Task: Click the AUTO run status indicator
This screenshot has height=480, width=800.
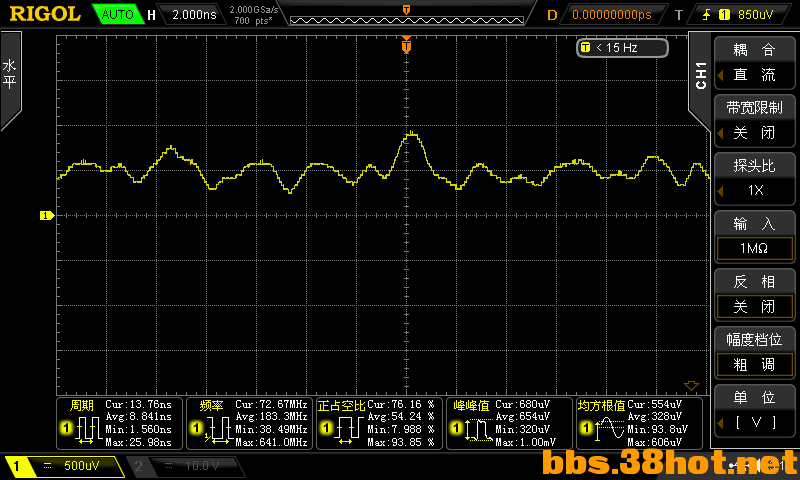Action: point(118,14)
